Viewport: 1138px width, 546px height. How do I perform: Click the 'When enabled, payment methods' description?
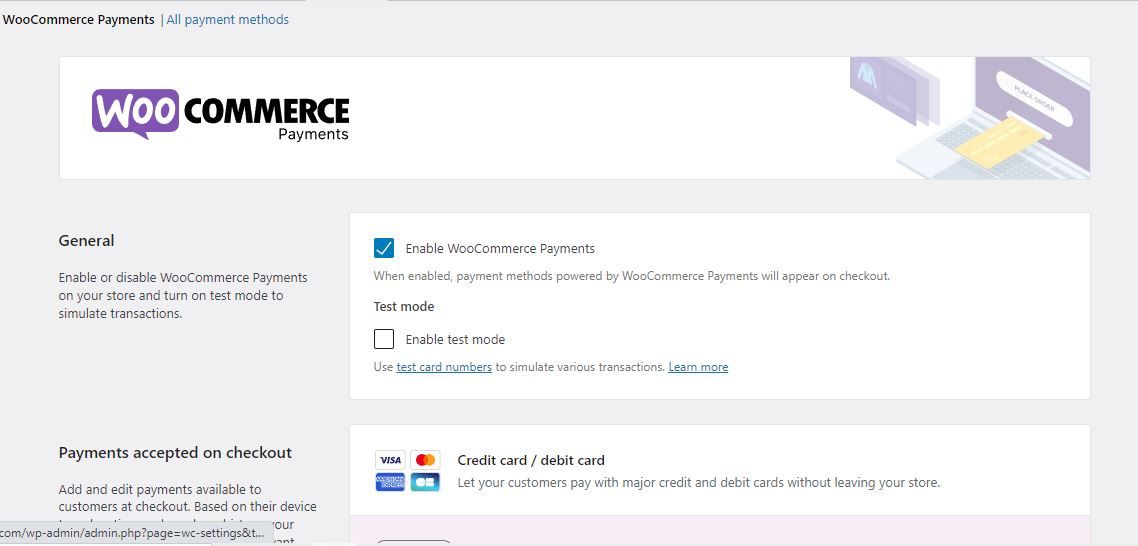coord(631,276)
